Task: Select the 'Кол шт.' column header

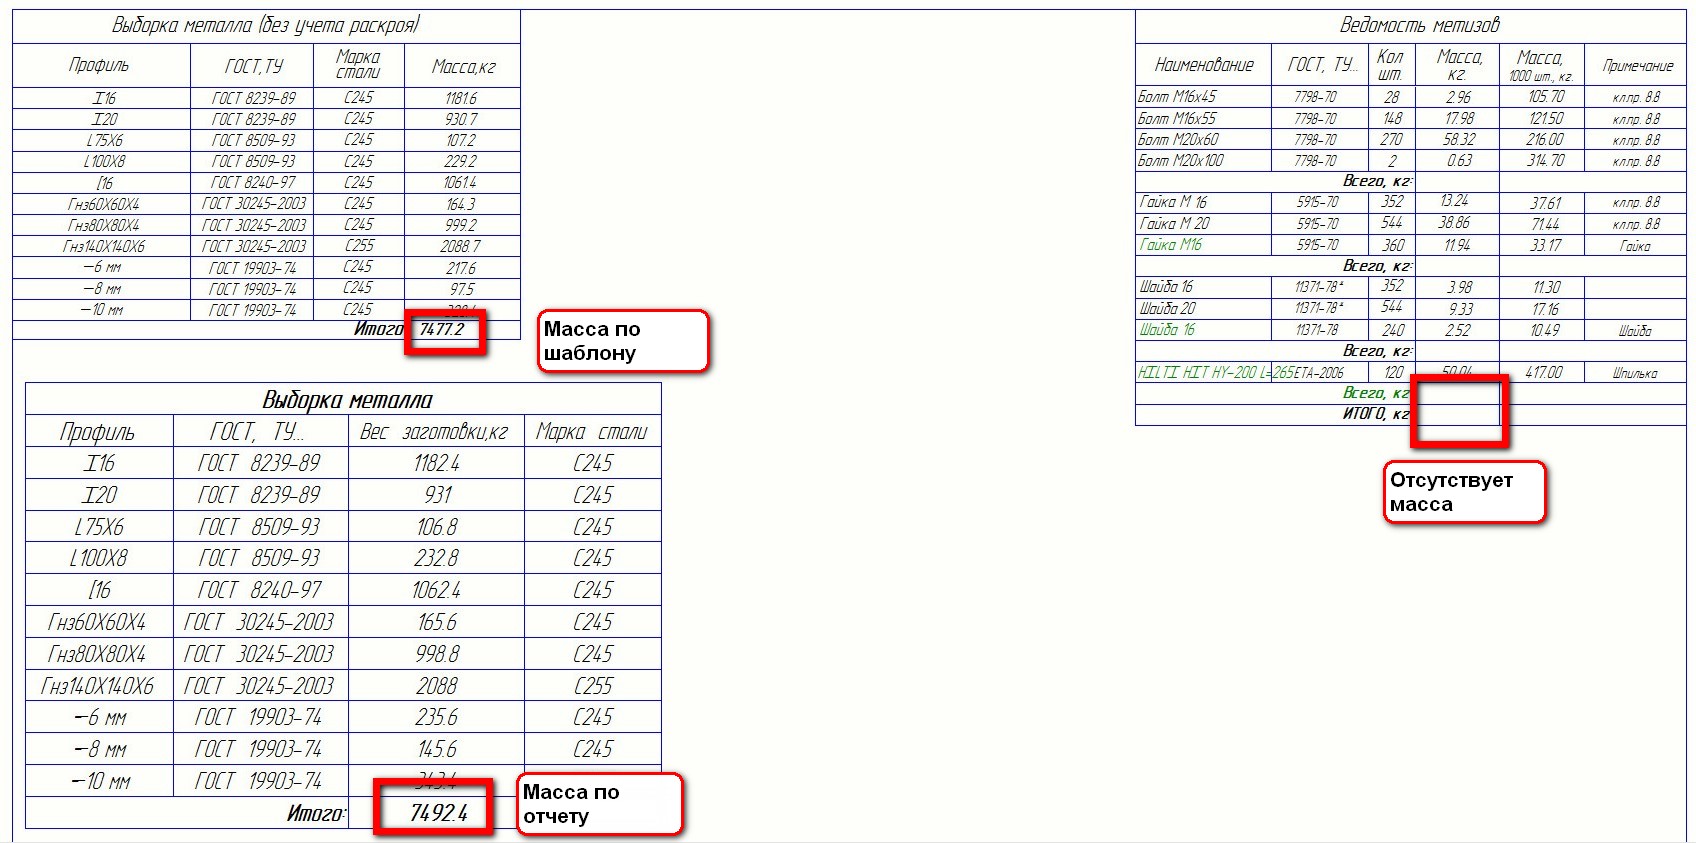Action: click(x=1390, y=65)
